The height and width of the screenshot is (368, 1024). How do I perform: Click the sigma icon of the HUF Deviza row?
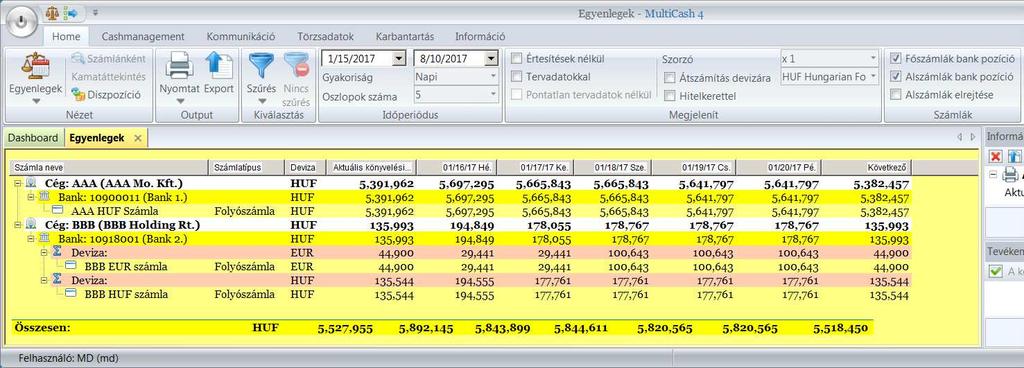pyautogui.click(x=57, y=280)
